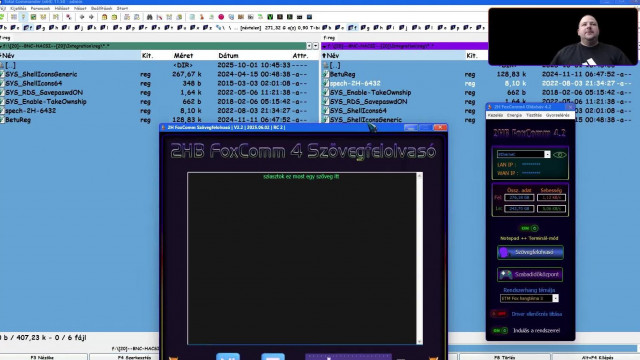Screen dimensions: 640x360
Task: Click inside the Szövegfelolvasó text area
Action: (x=302, y=258)
